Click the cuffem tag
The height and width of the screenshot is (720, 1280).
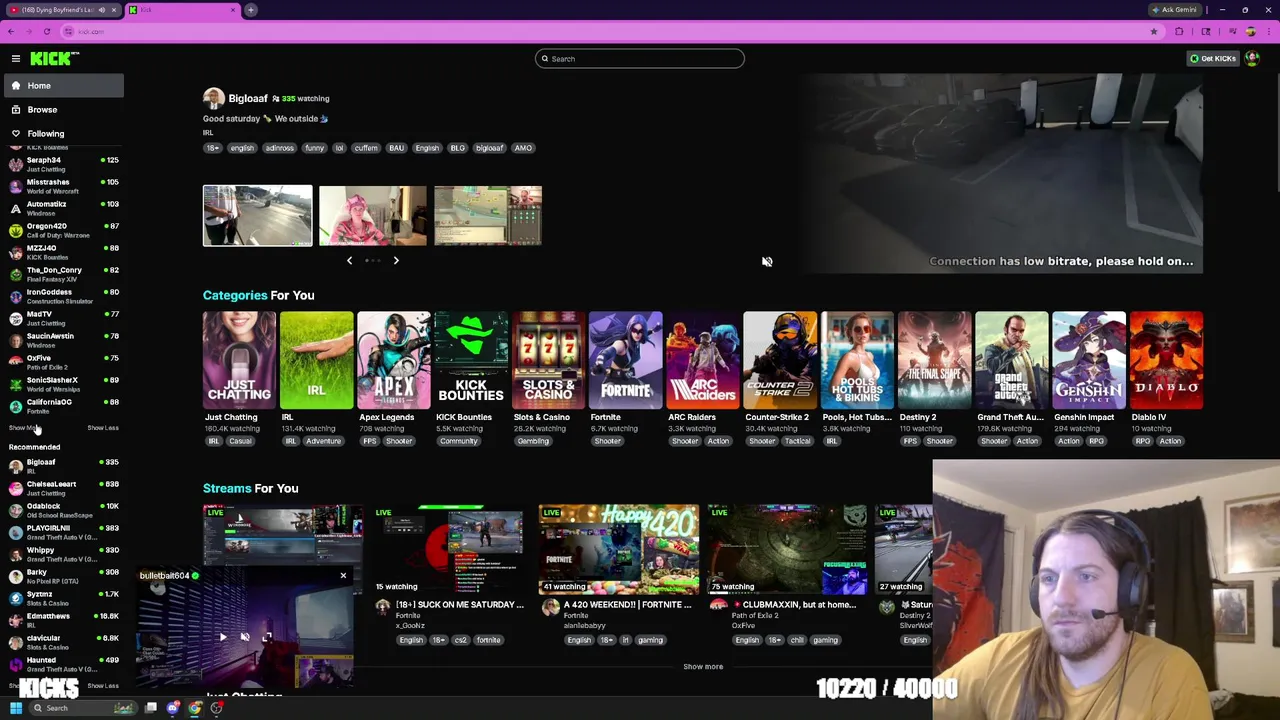[366, 148]
